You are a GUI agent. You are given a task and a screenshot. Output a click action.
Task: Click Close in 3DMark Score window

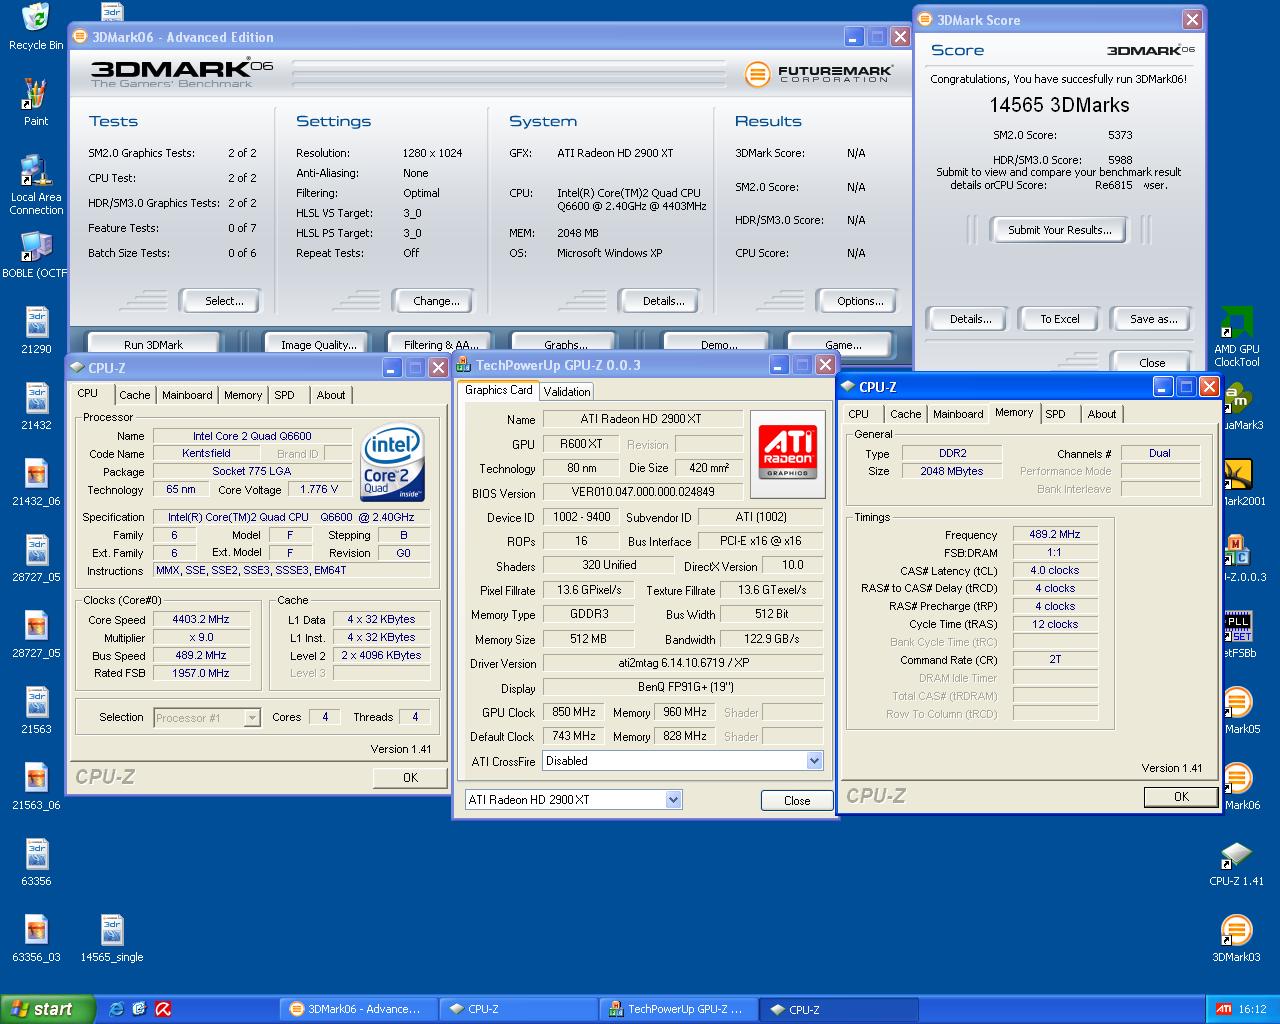tap(1152, 362)
